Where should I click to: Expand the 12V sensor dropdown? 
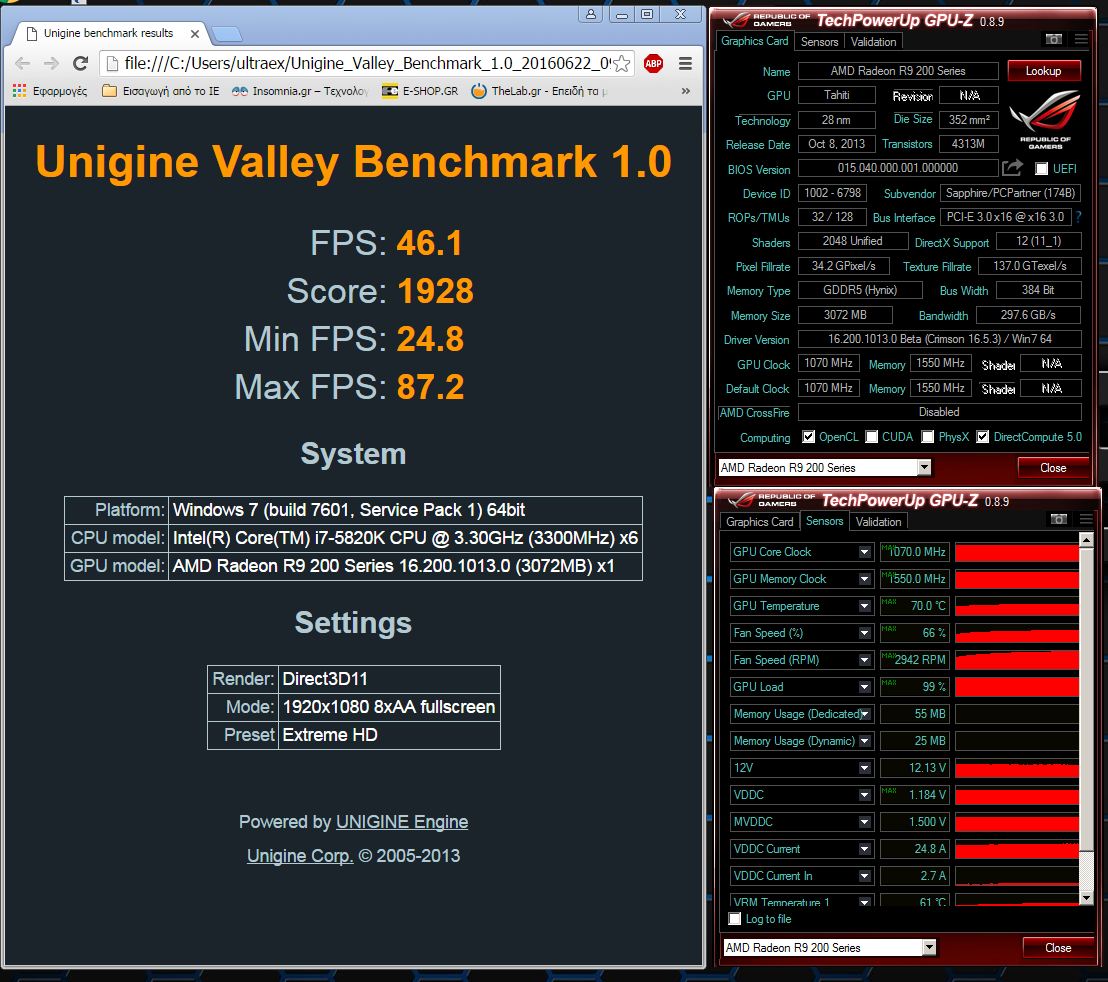pyautogui.click(x=864, y=768)
